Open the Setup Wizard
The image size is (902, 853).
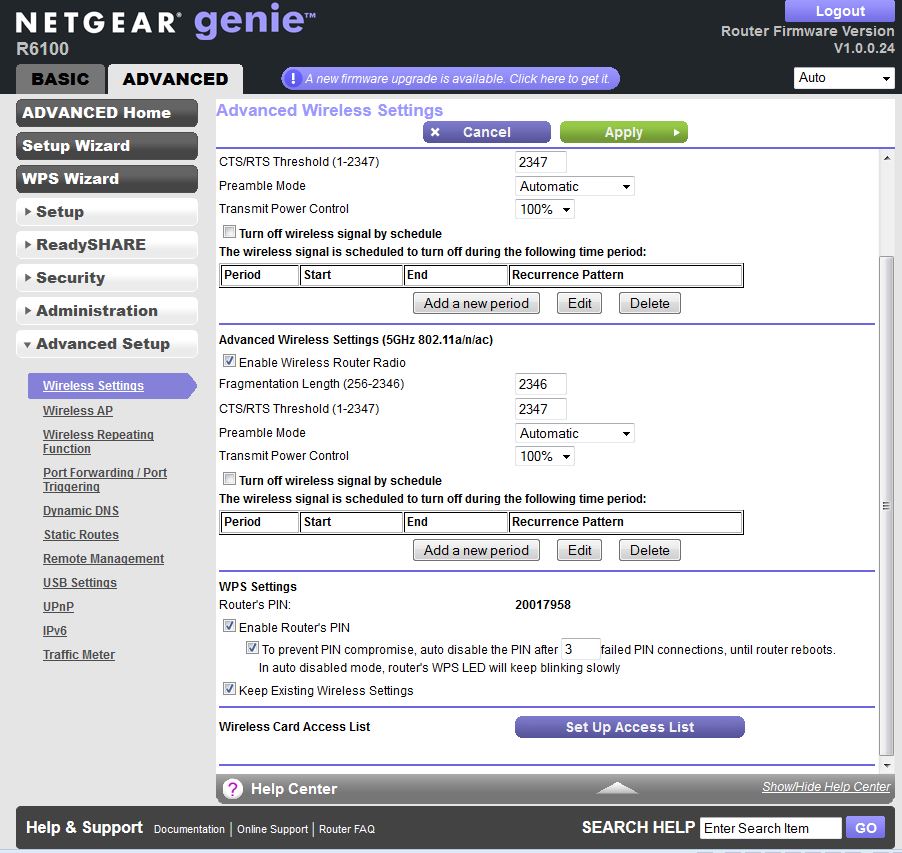[x=107, y=146]
